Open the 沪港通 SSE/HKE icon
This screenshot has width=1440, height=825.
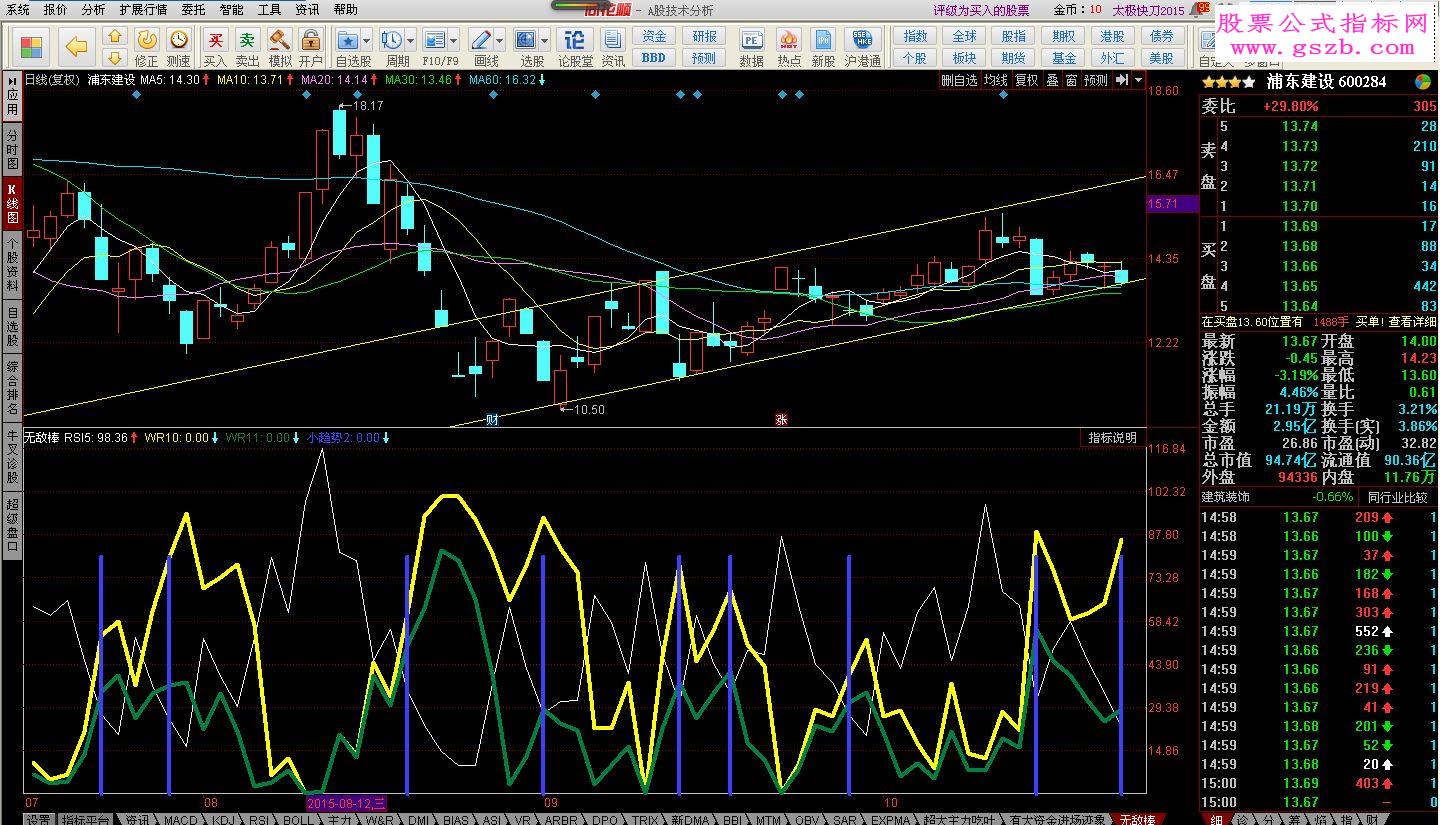tap(861, 41)
